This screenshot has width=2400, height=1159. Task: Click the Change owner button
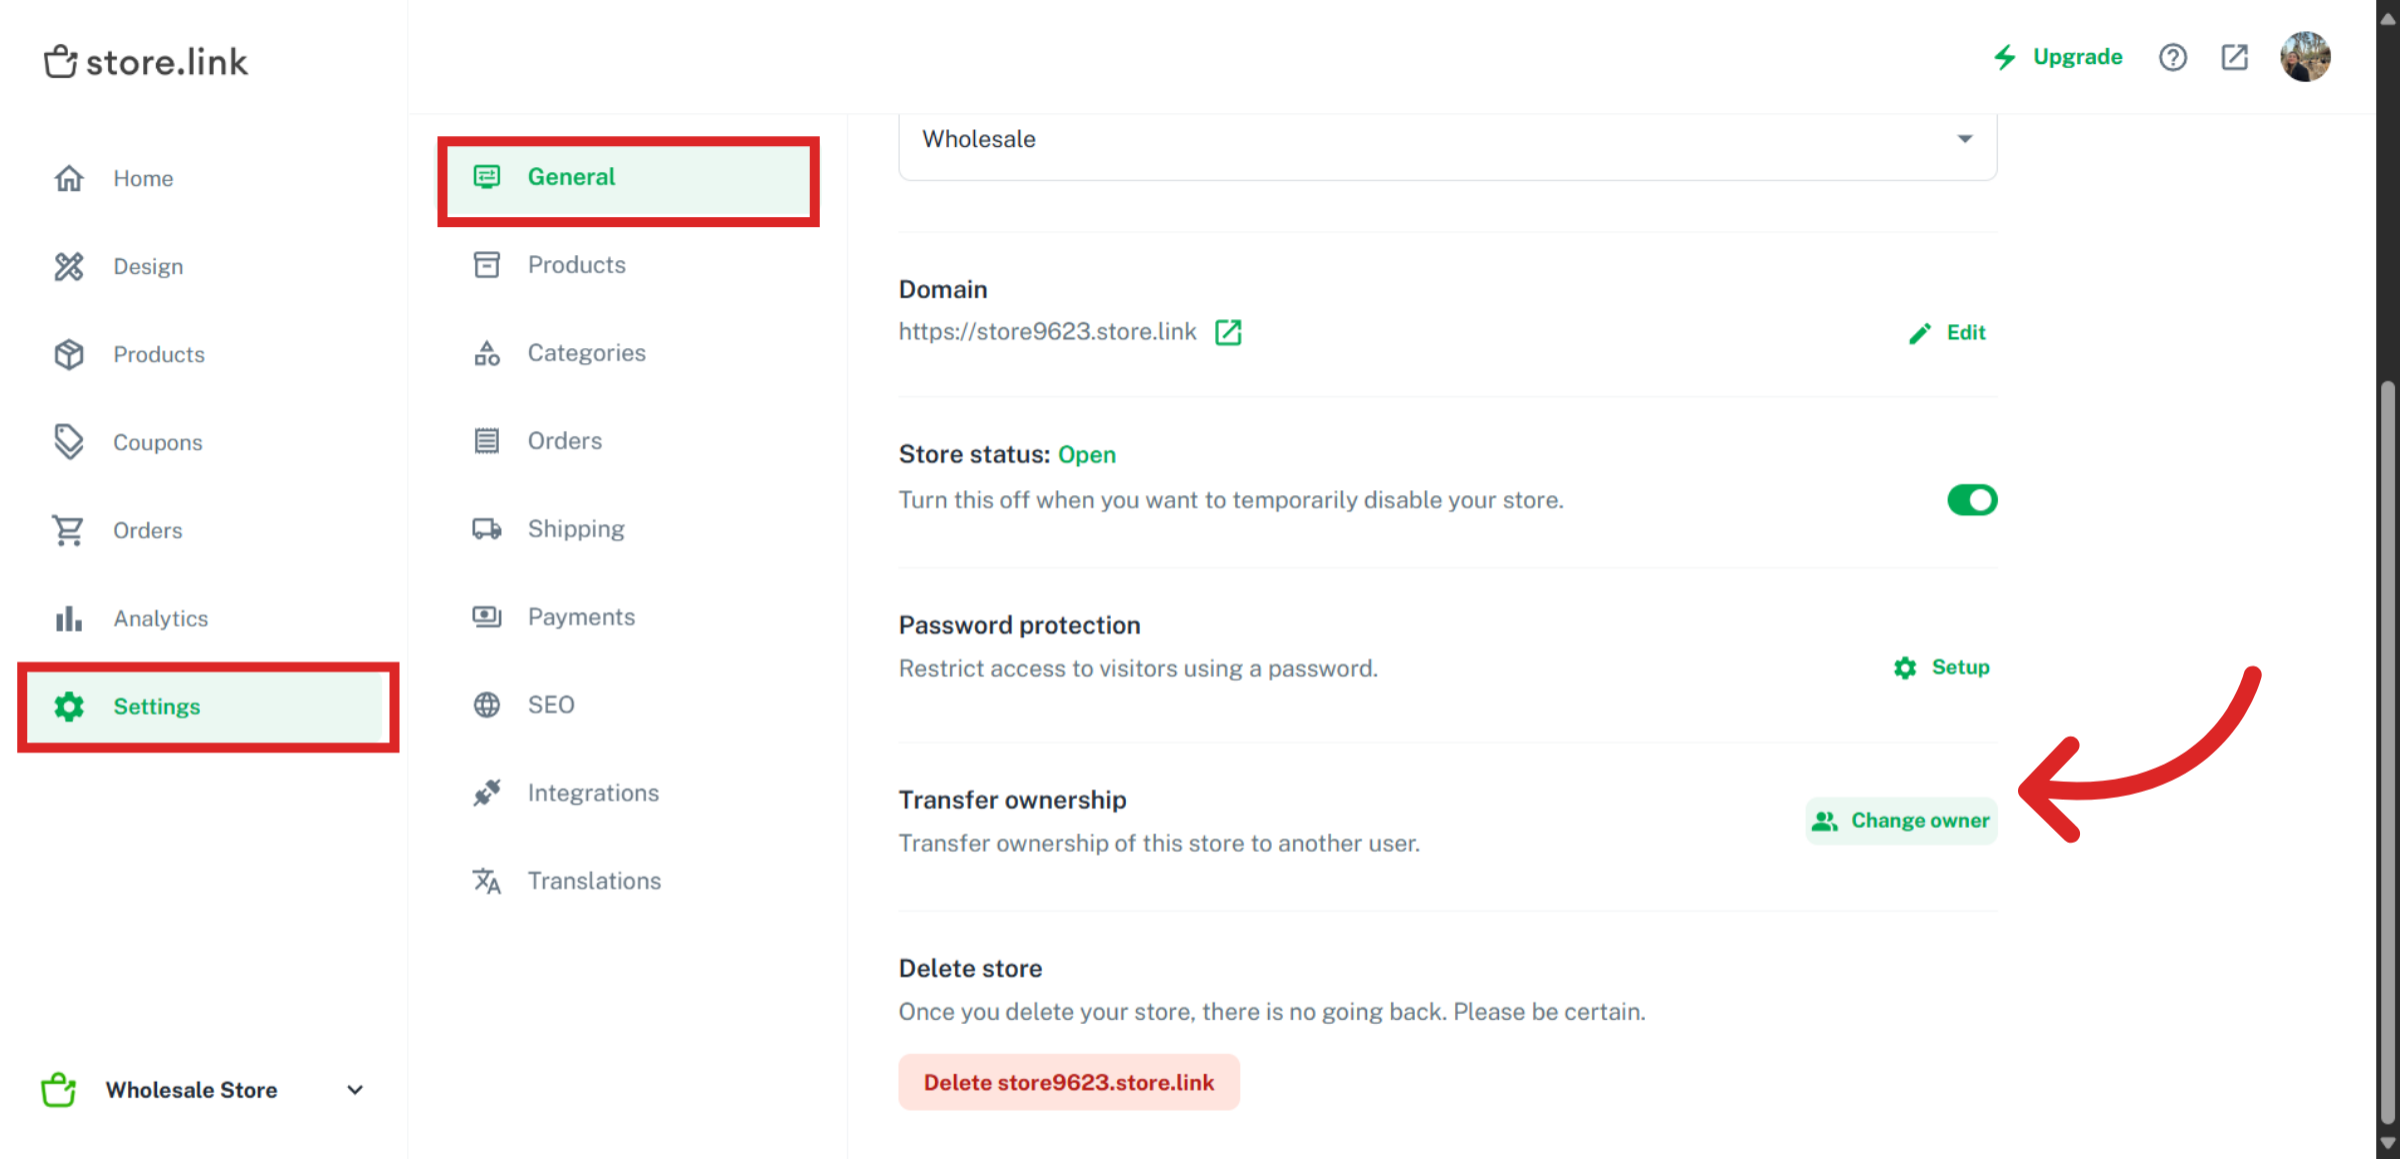click(1901, 821)
